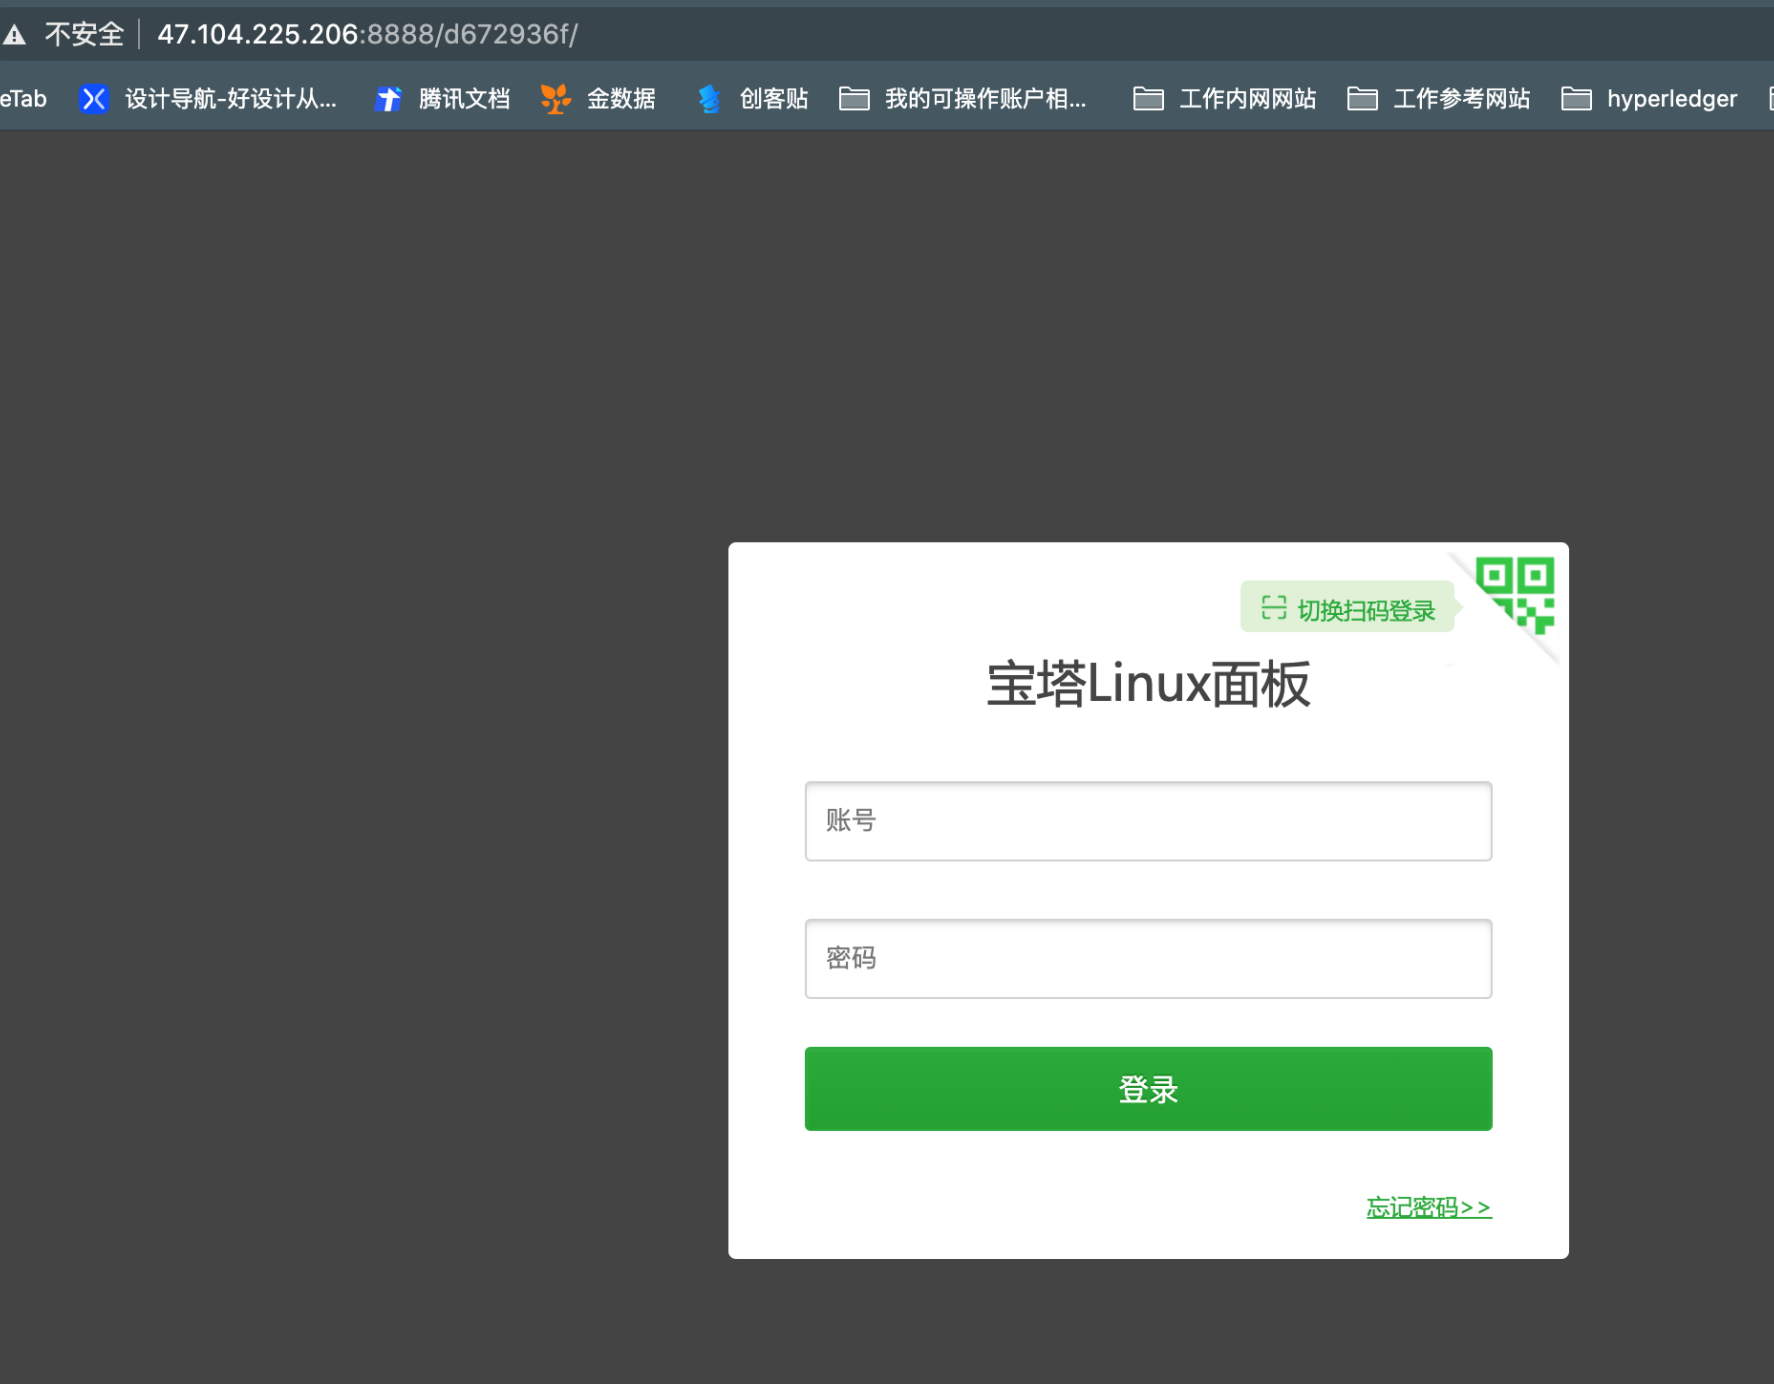Open the eTab bookmark
Viewport: 1774px width, 1384px height.
(x=22, y=98)
